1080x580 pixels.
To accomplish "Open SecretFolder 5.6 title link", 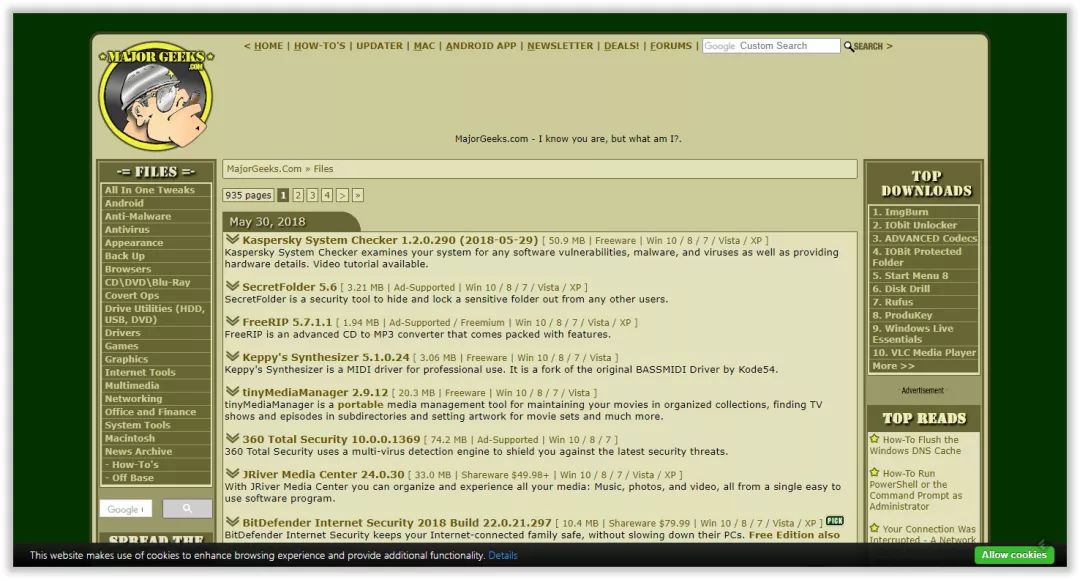I will [x=289, y=287].
